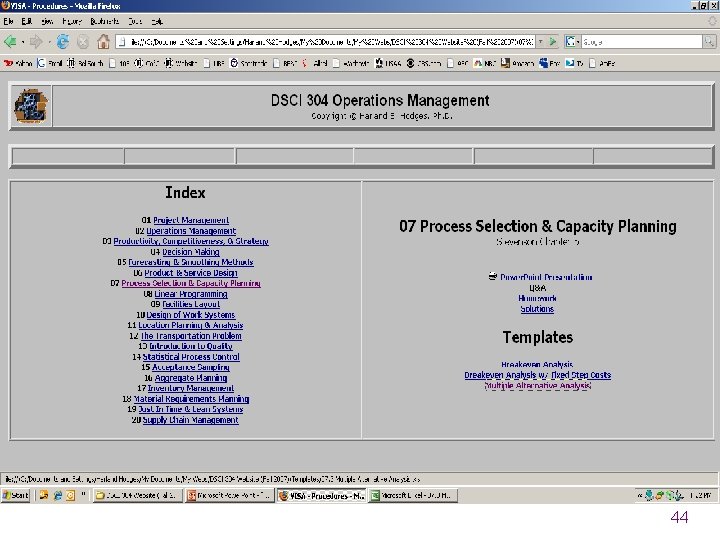This screenshot has width=720, height=540.
Task: Click the Forward arrow icon
Action: coord(36,42)
